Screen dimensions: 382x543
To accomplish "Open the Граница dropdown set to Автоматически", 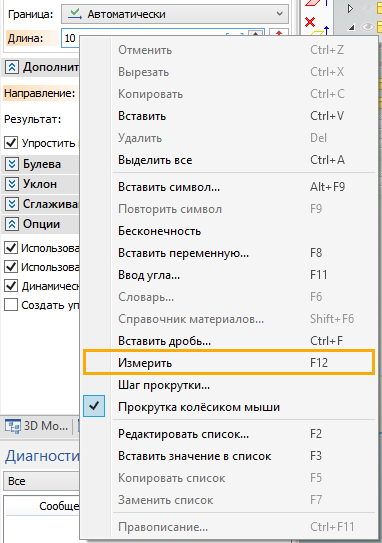I will pyautogui.click(x=175, y=14).
